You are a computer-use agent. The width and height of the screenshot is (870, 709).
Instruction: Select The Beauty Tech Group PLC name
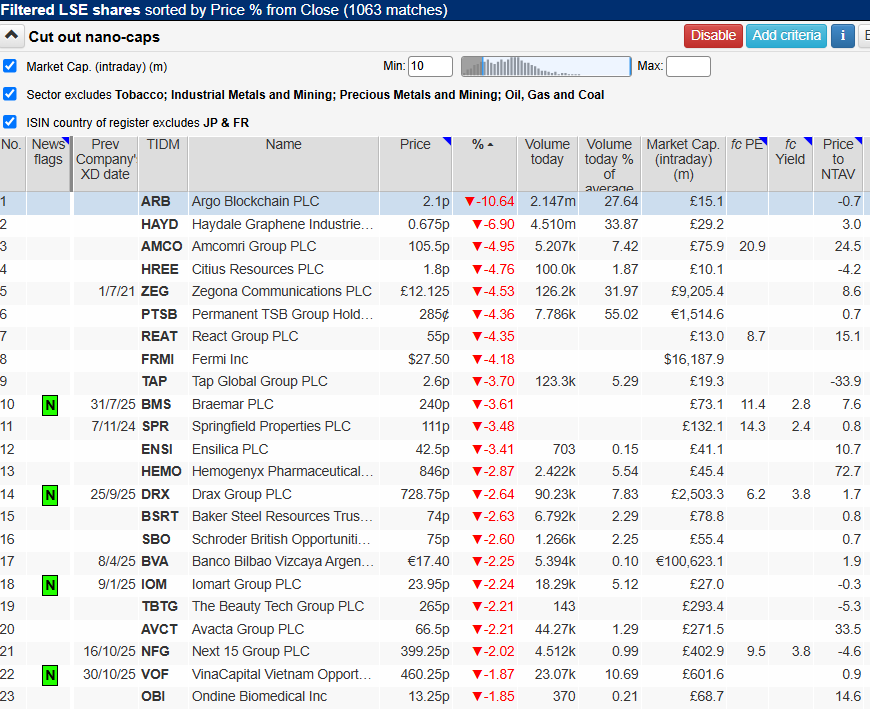(277, 606)
